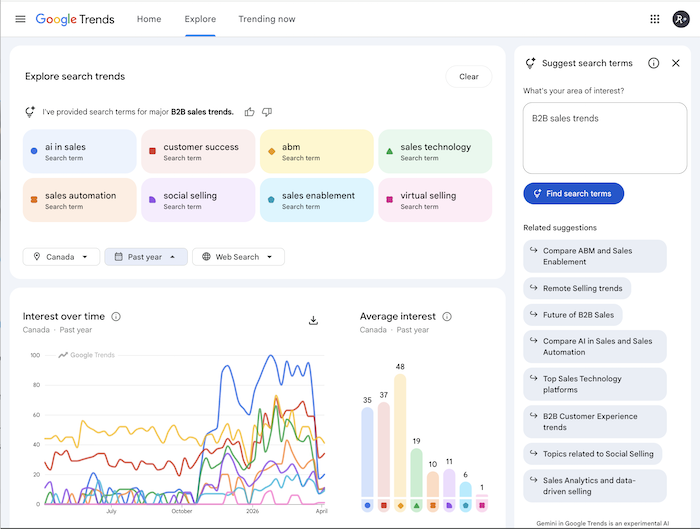Select the 'ai in sales' search term chip
Viewport: 700px width, 529px height.
tap(79, 151)
